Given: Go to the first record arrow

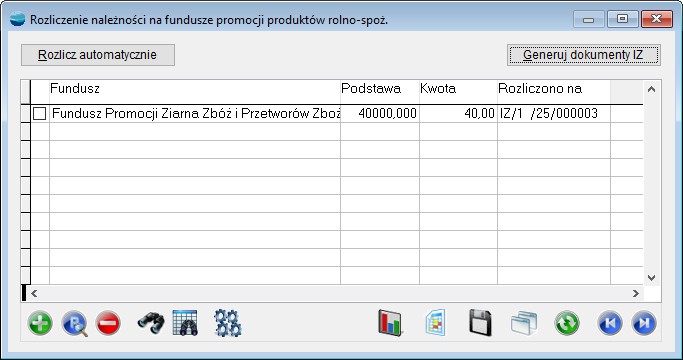Looking at the screenshot, I should point(609,323).
